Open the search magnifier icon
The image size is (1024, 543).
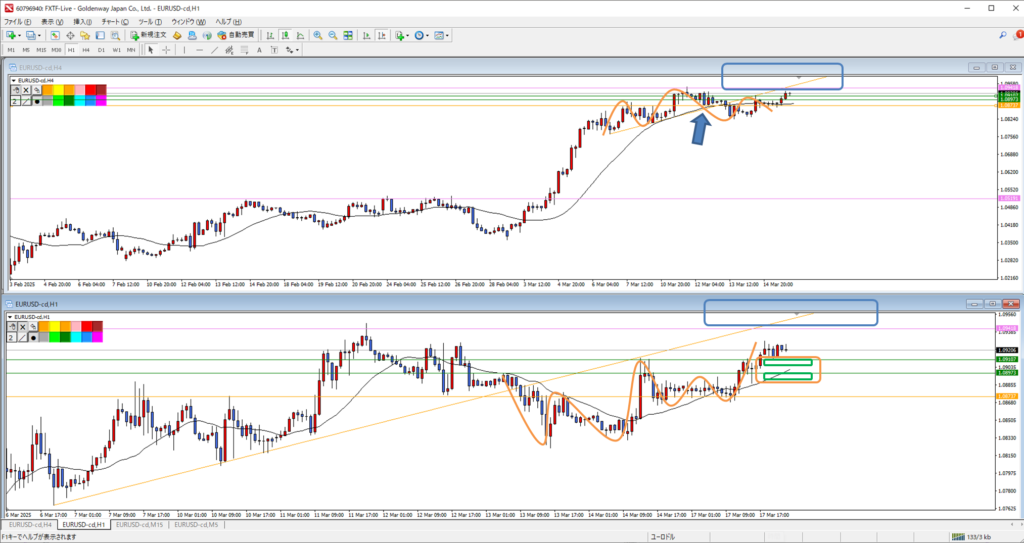tap(1002, 35)
